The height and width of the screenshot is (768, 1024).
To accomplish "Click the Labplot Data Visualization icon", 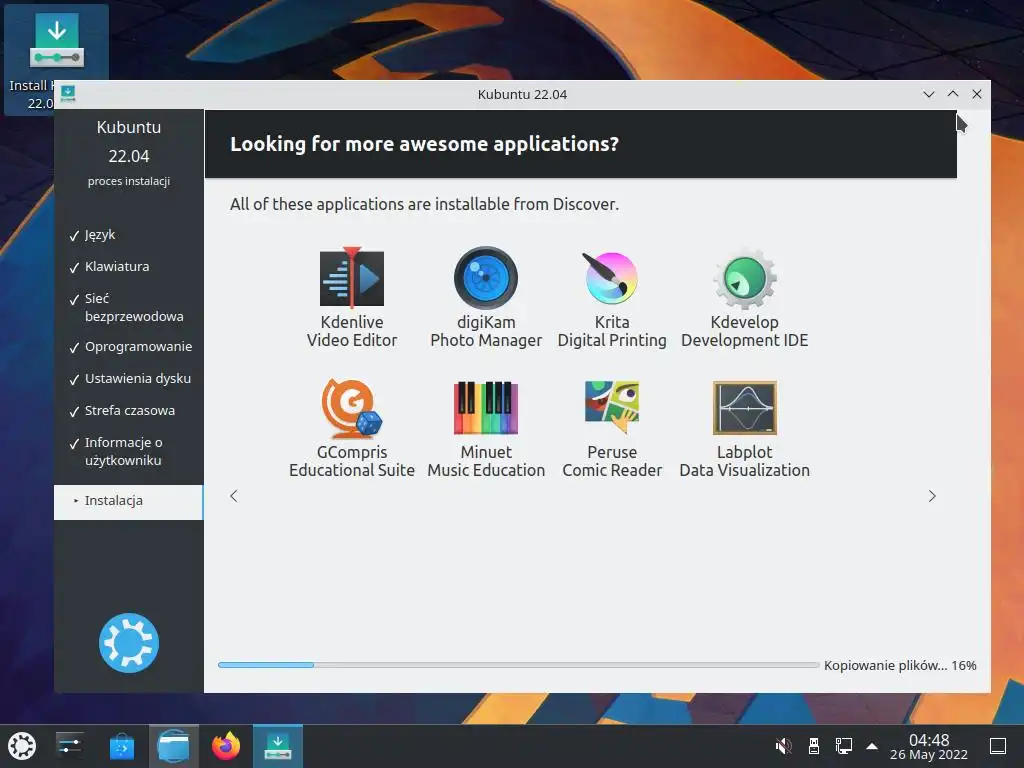I will [744, 408].
